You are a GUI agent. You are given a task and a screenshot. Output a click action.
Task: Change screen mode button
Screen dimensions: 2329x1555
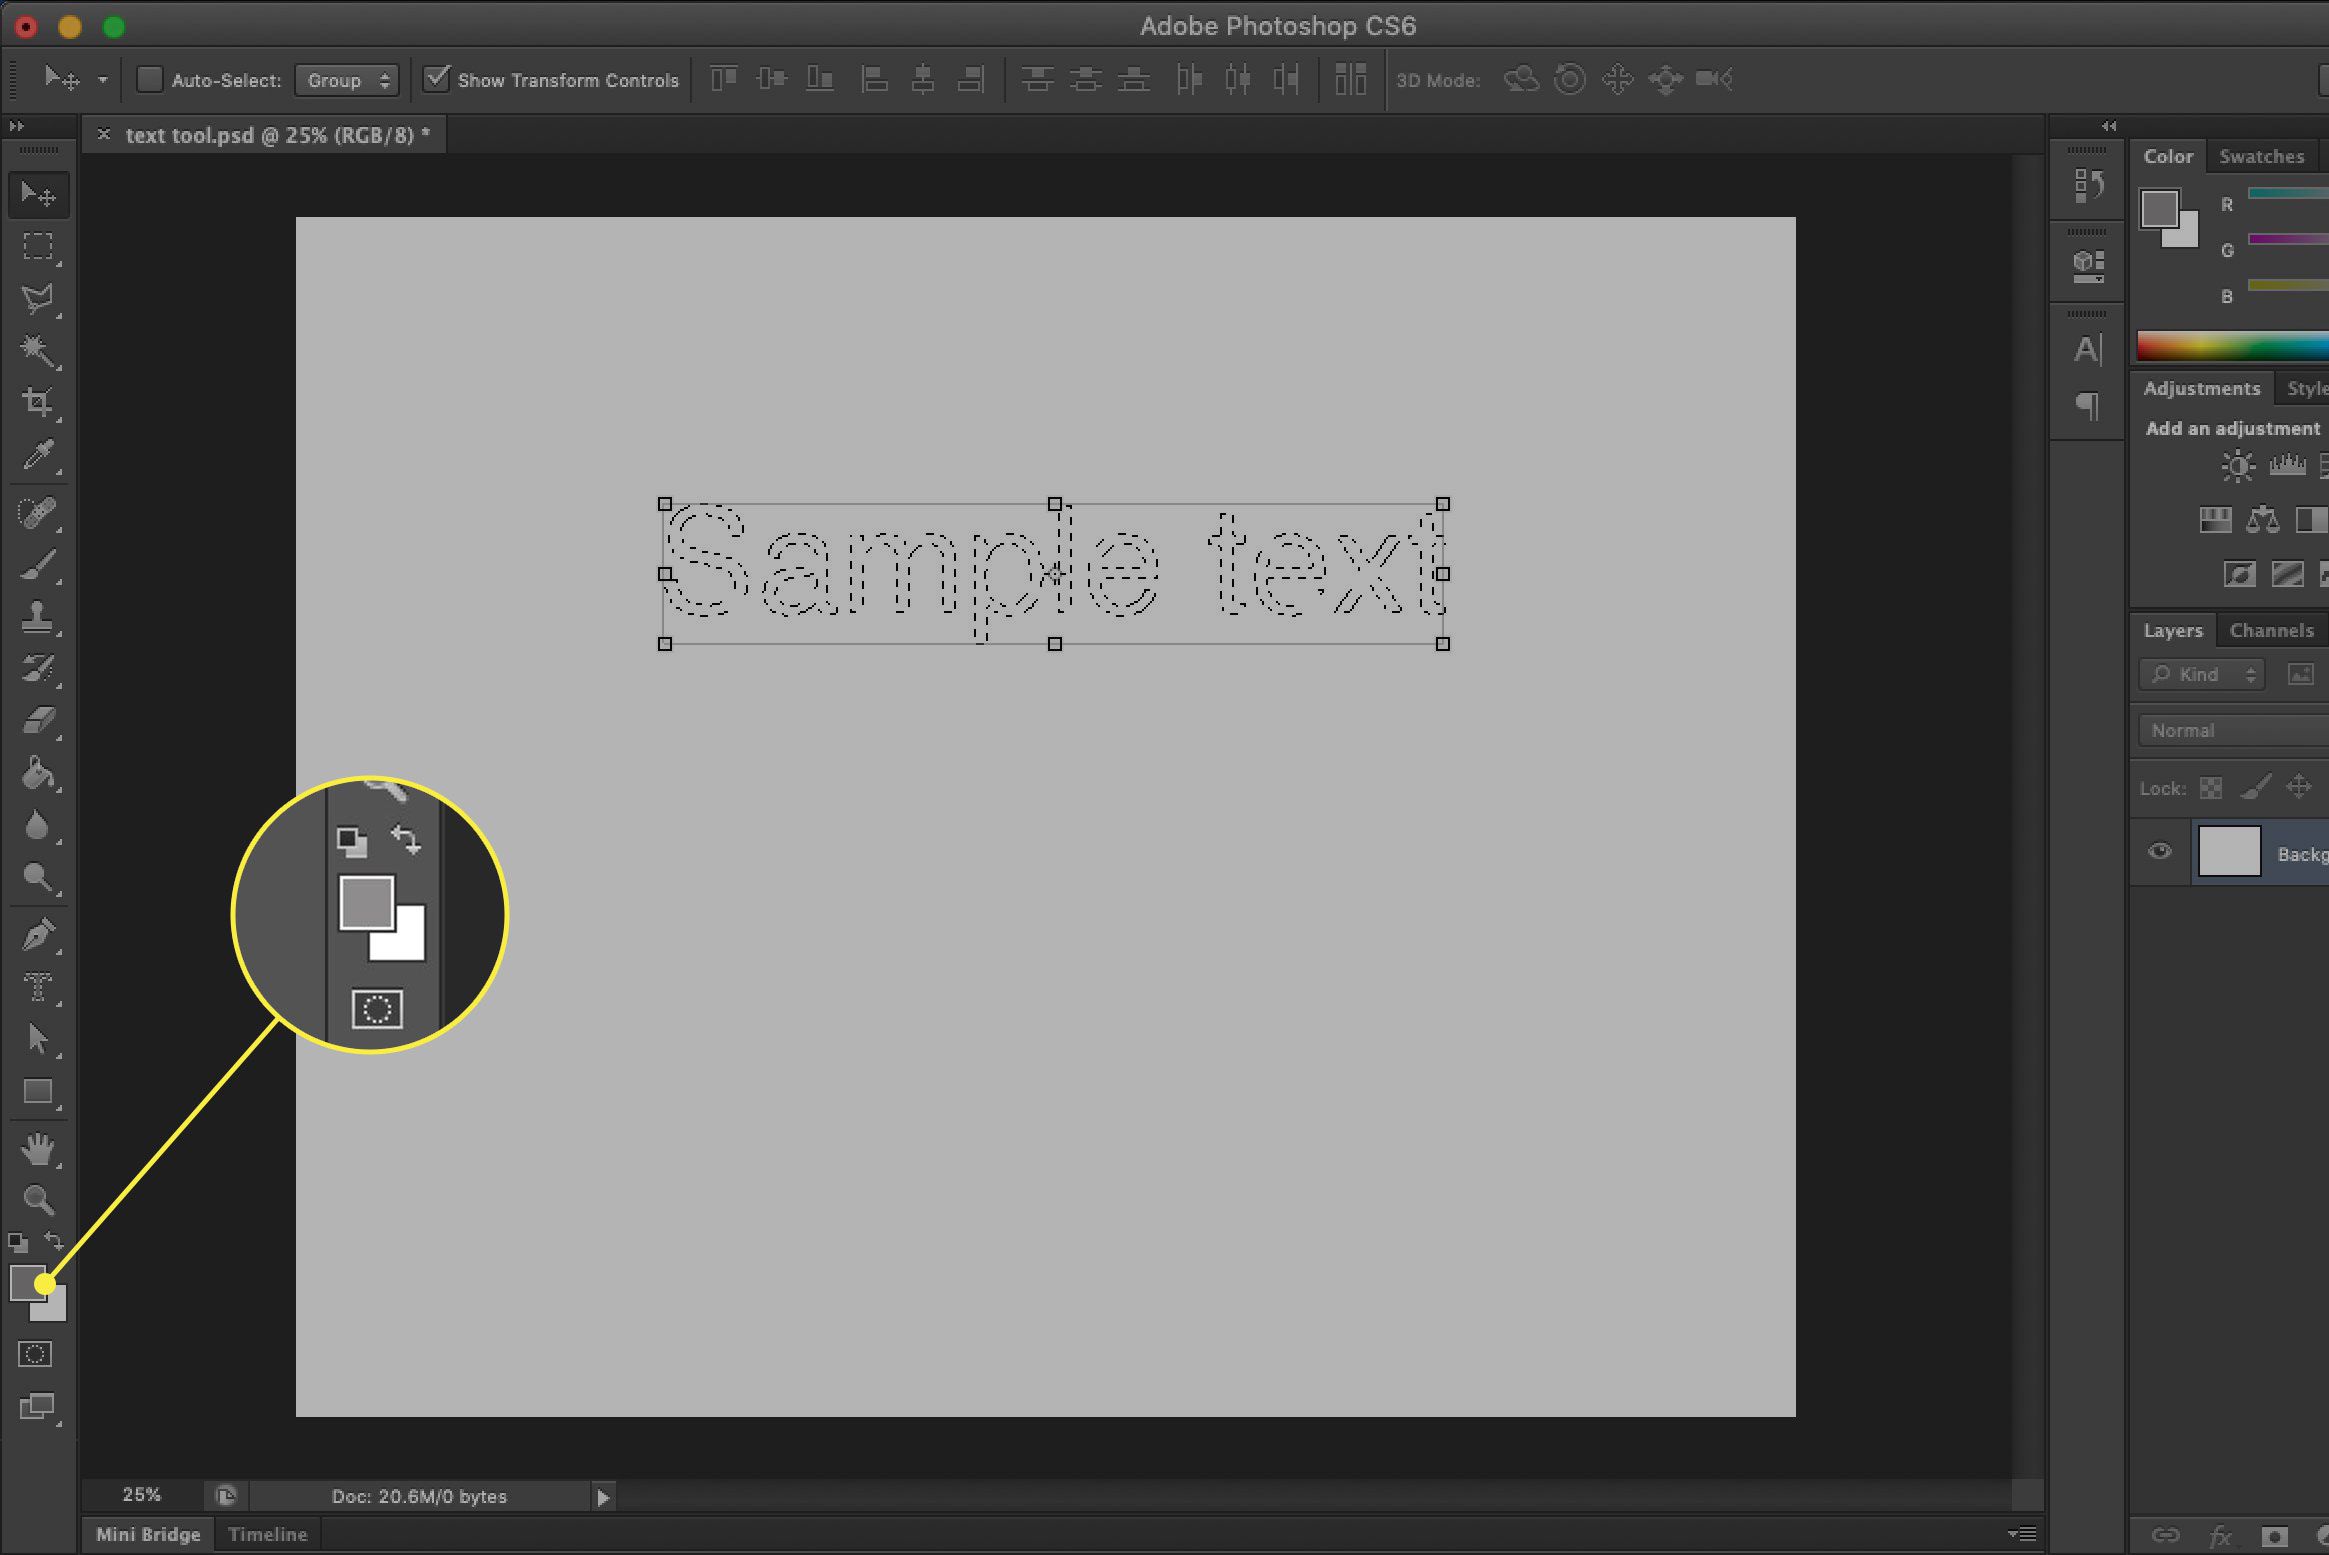[x=37, y=1407]
